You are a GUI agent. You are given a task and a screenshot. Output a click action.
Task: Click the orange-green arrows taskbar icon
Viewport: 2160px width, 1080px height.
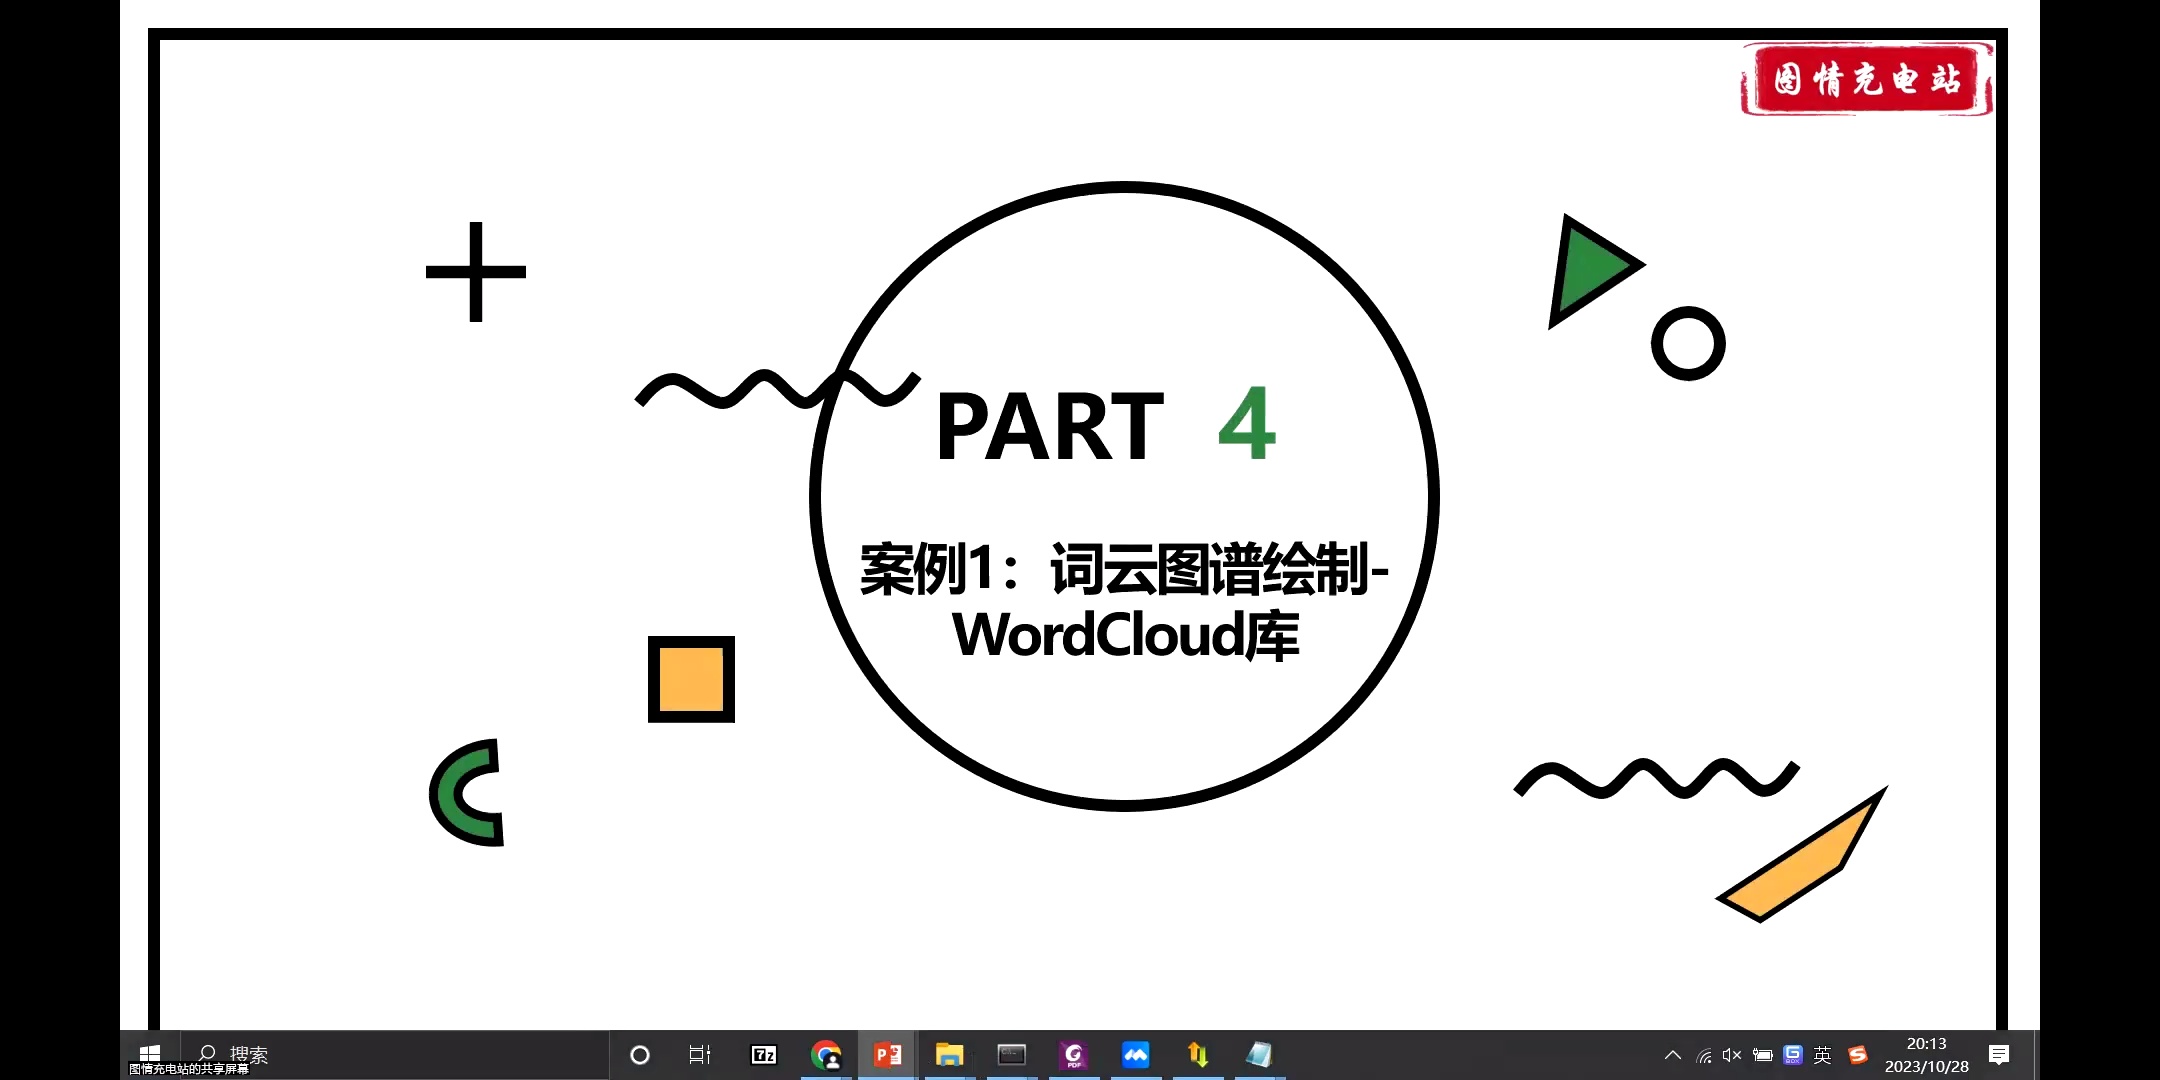click(x=1197, y=1055)
